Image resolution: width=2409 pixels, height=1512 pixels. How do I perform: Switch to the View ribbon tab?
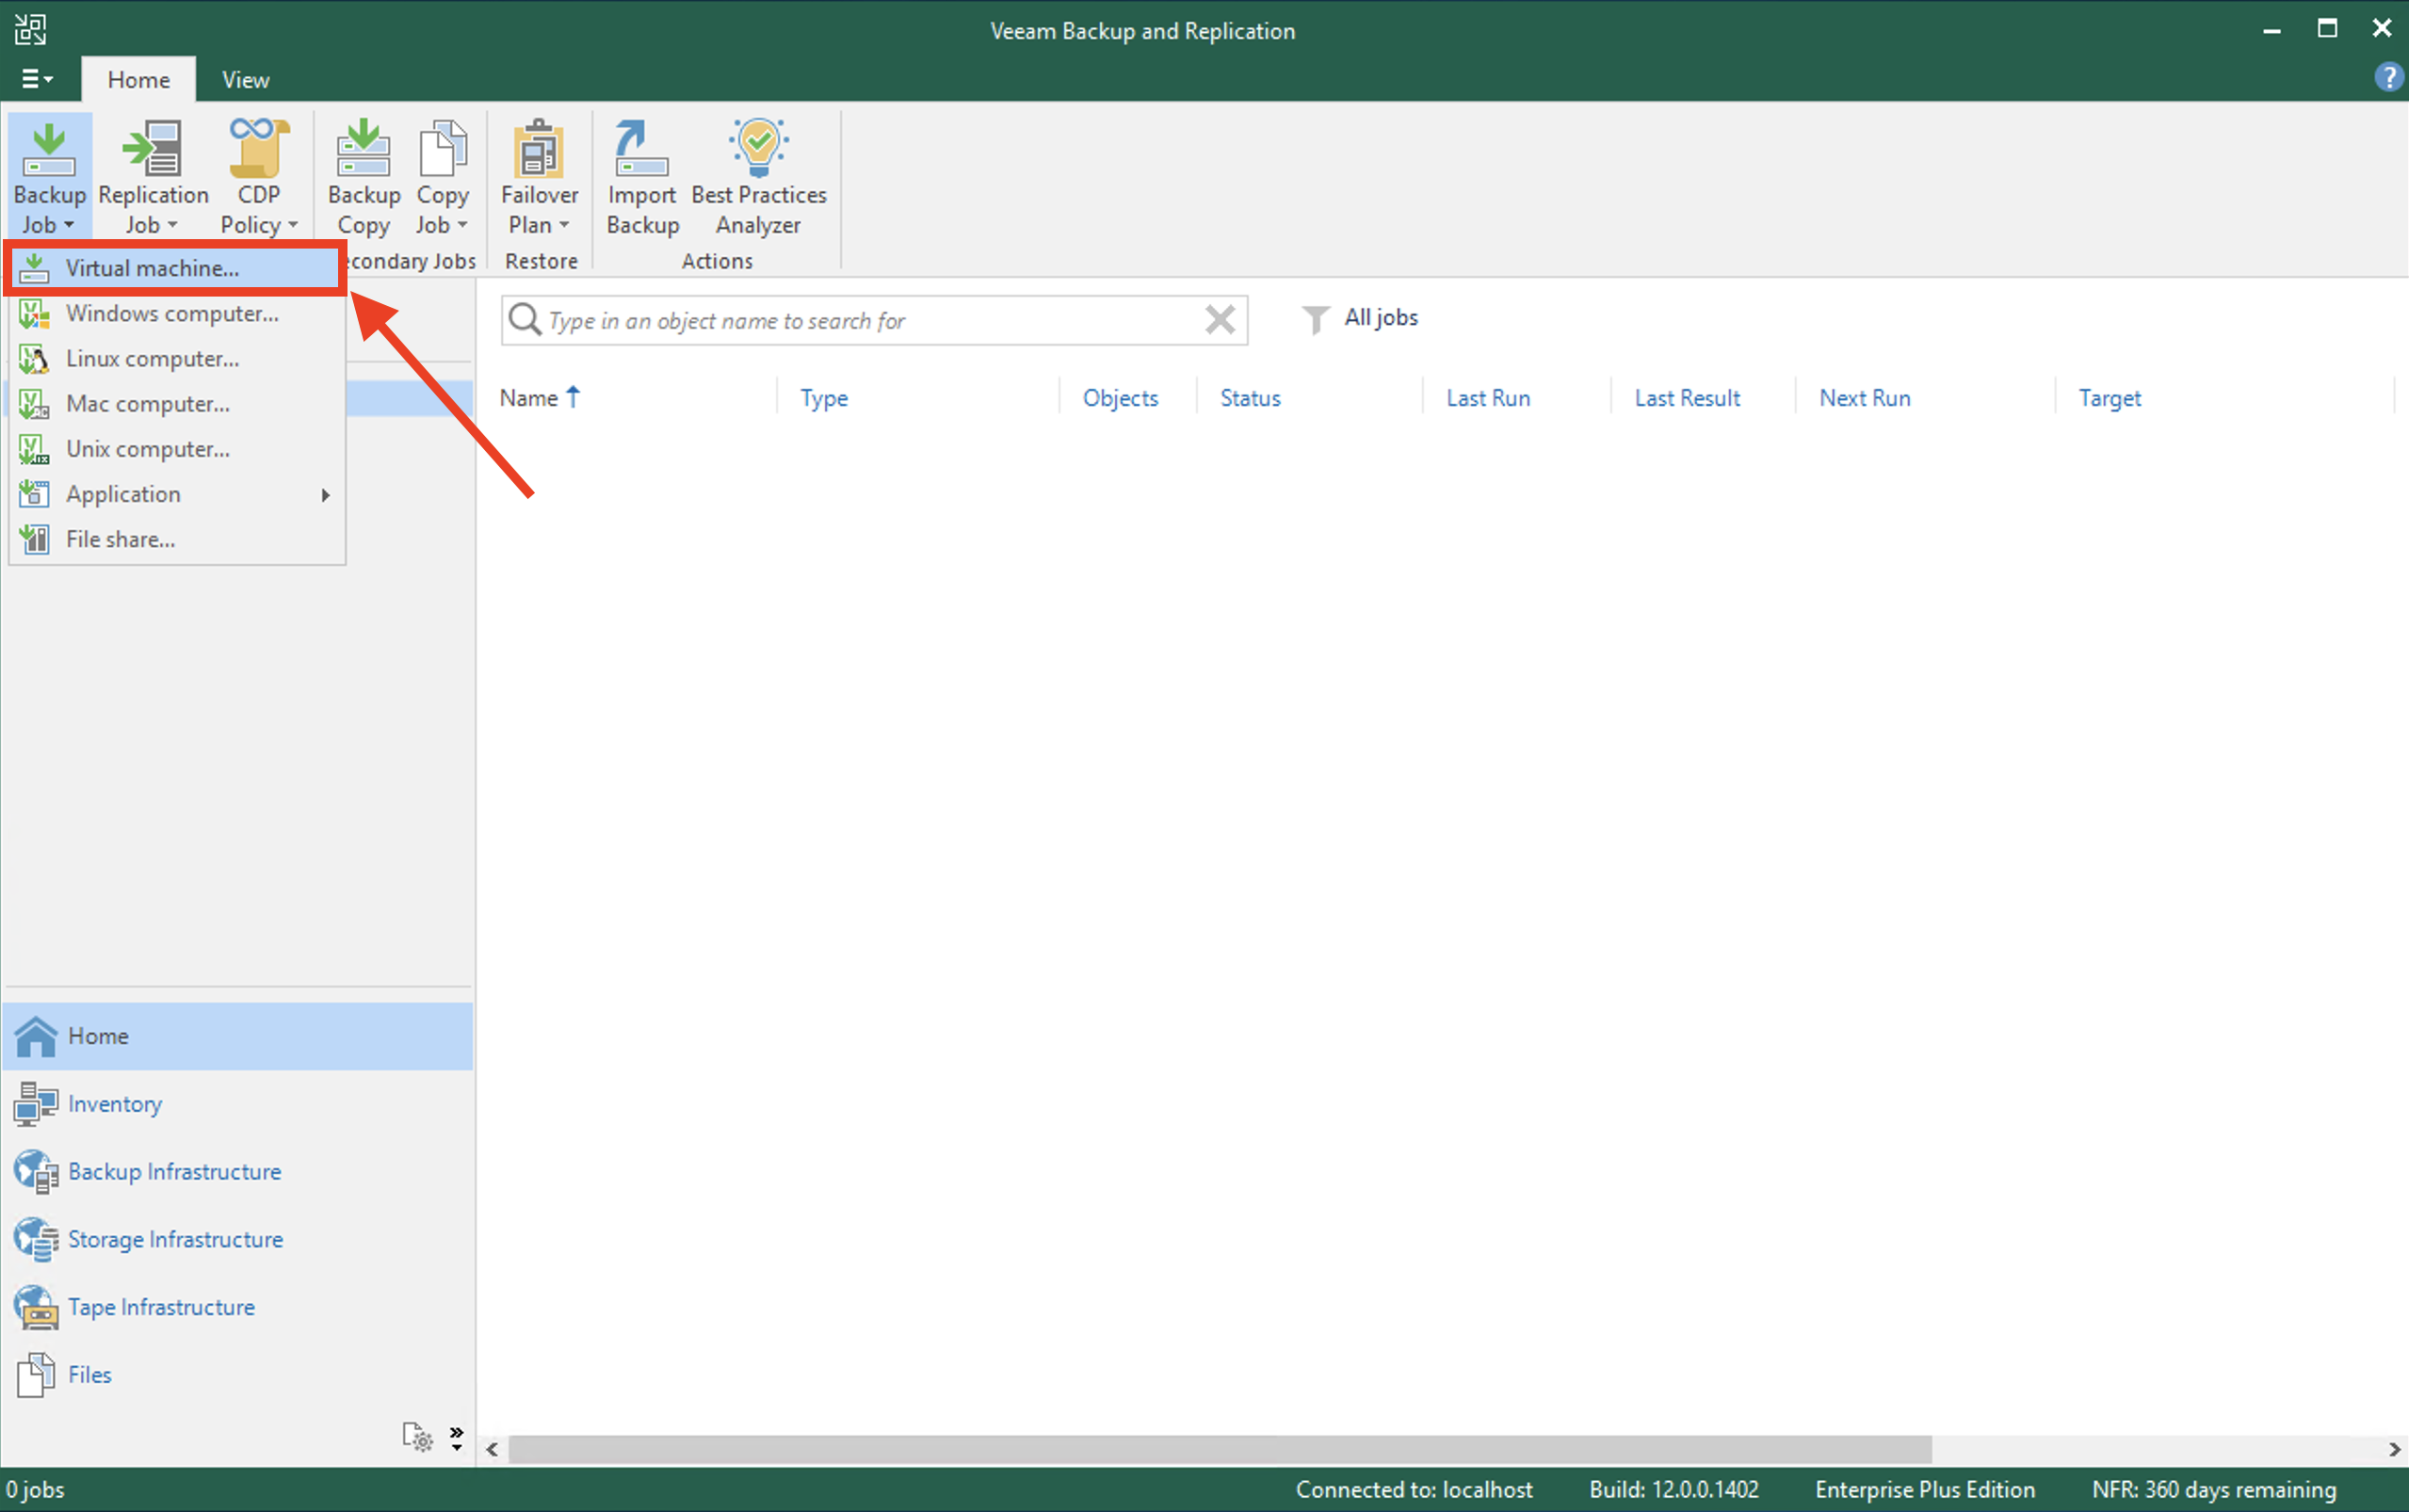pos(245,79)
